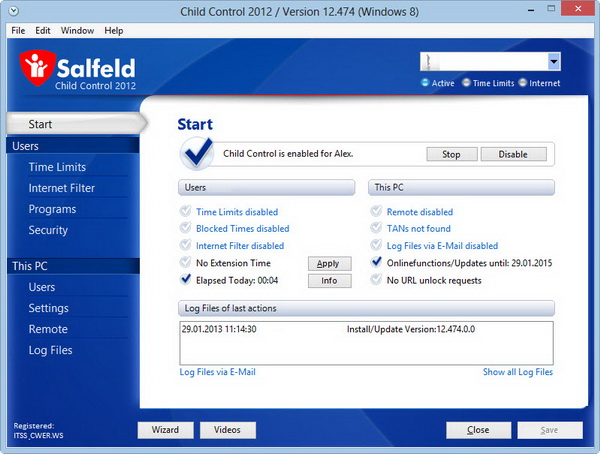Click the large blue checkmark status icon
This screenshot has width=600, height=454.
(197, 154)
